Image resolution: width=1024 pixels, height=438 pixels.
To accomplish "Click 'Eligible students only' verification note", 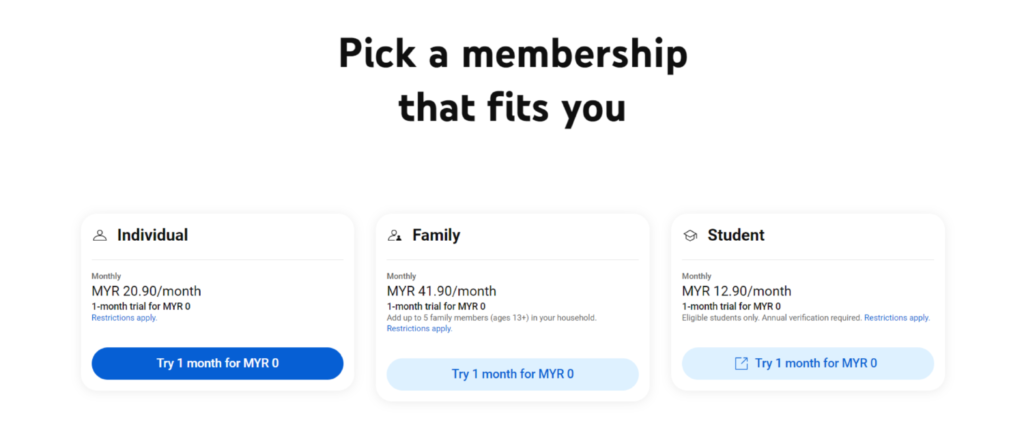I will (772, 318).
